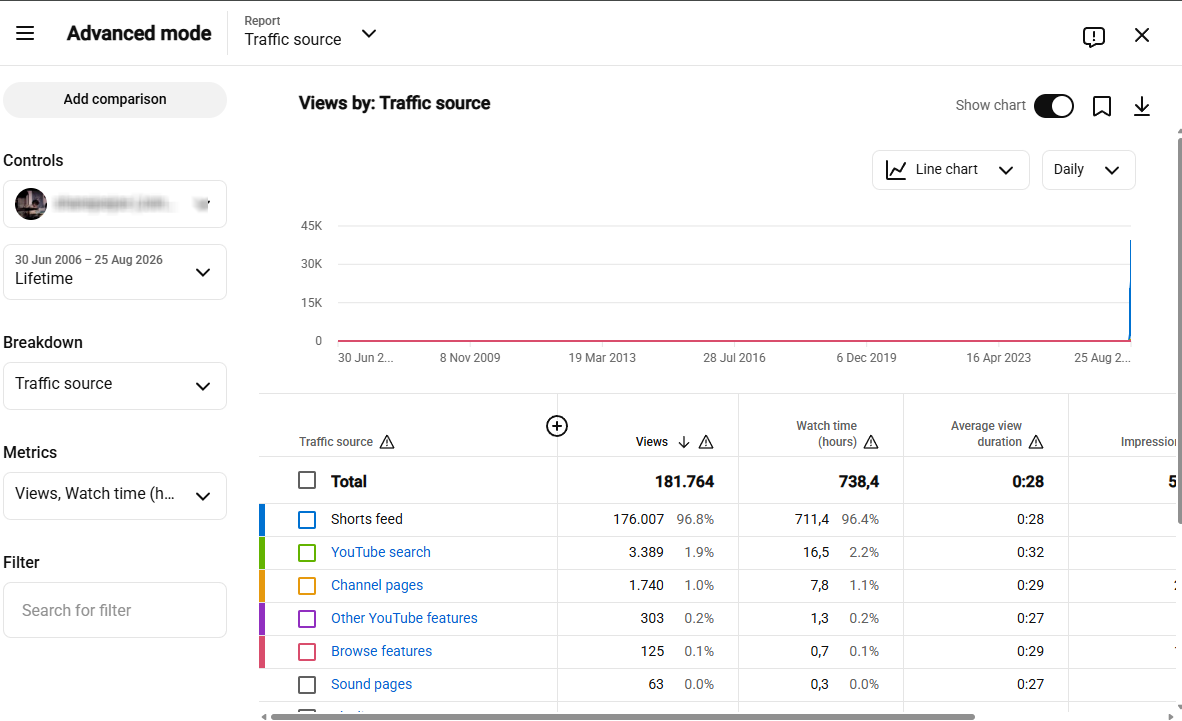Open the Line chart type dropdown
Image resolution: width=1182 pixels, height=721 pixels.
point(950,170)
